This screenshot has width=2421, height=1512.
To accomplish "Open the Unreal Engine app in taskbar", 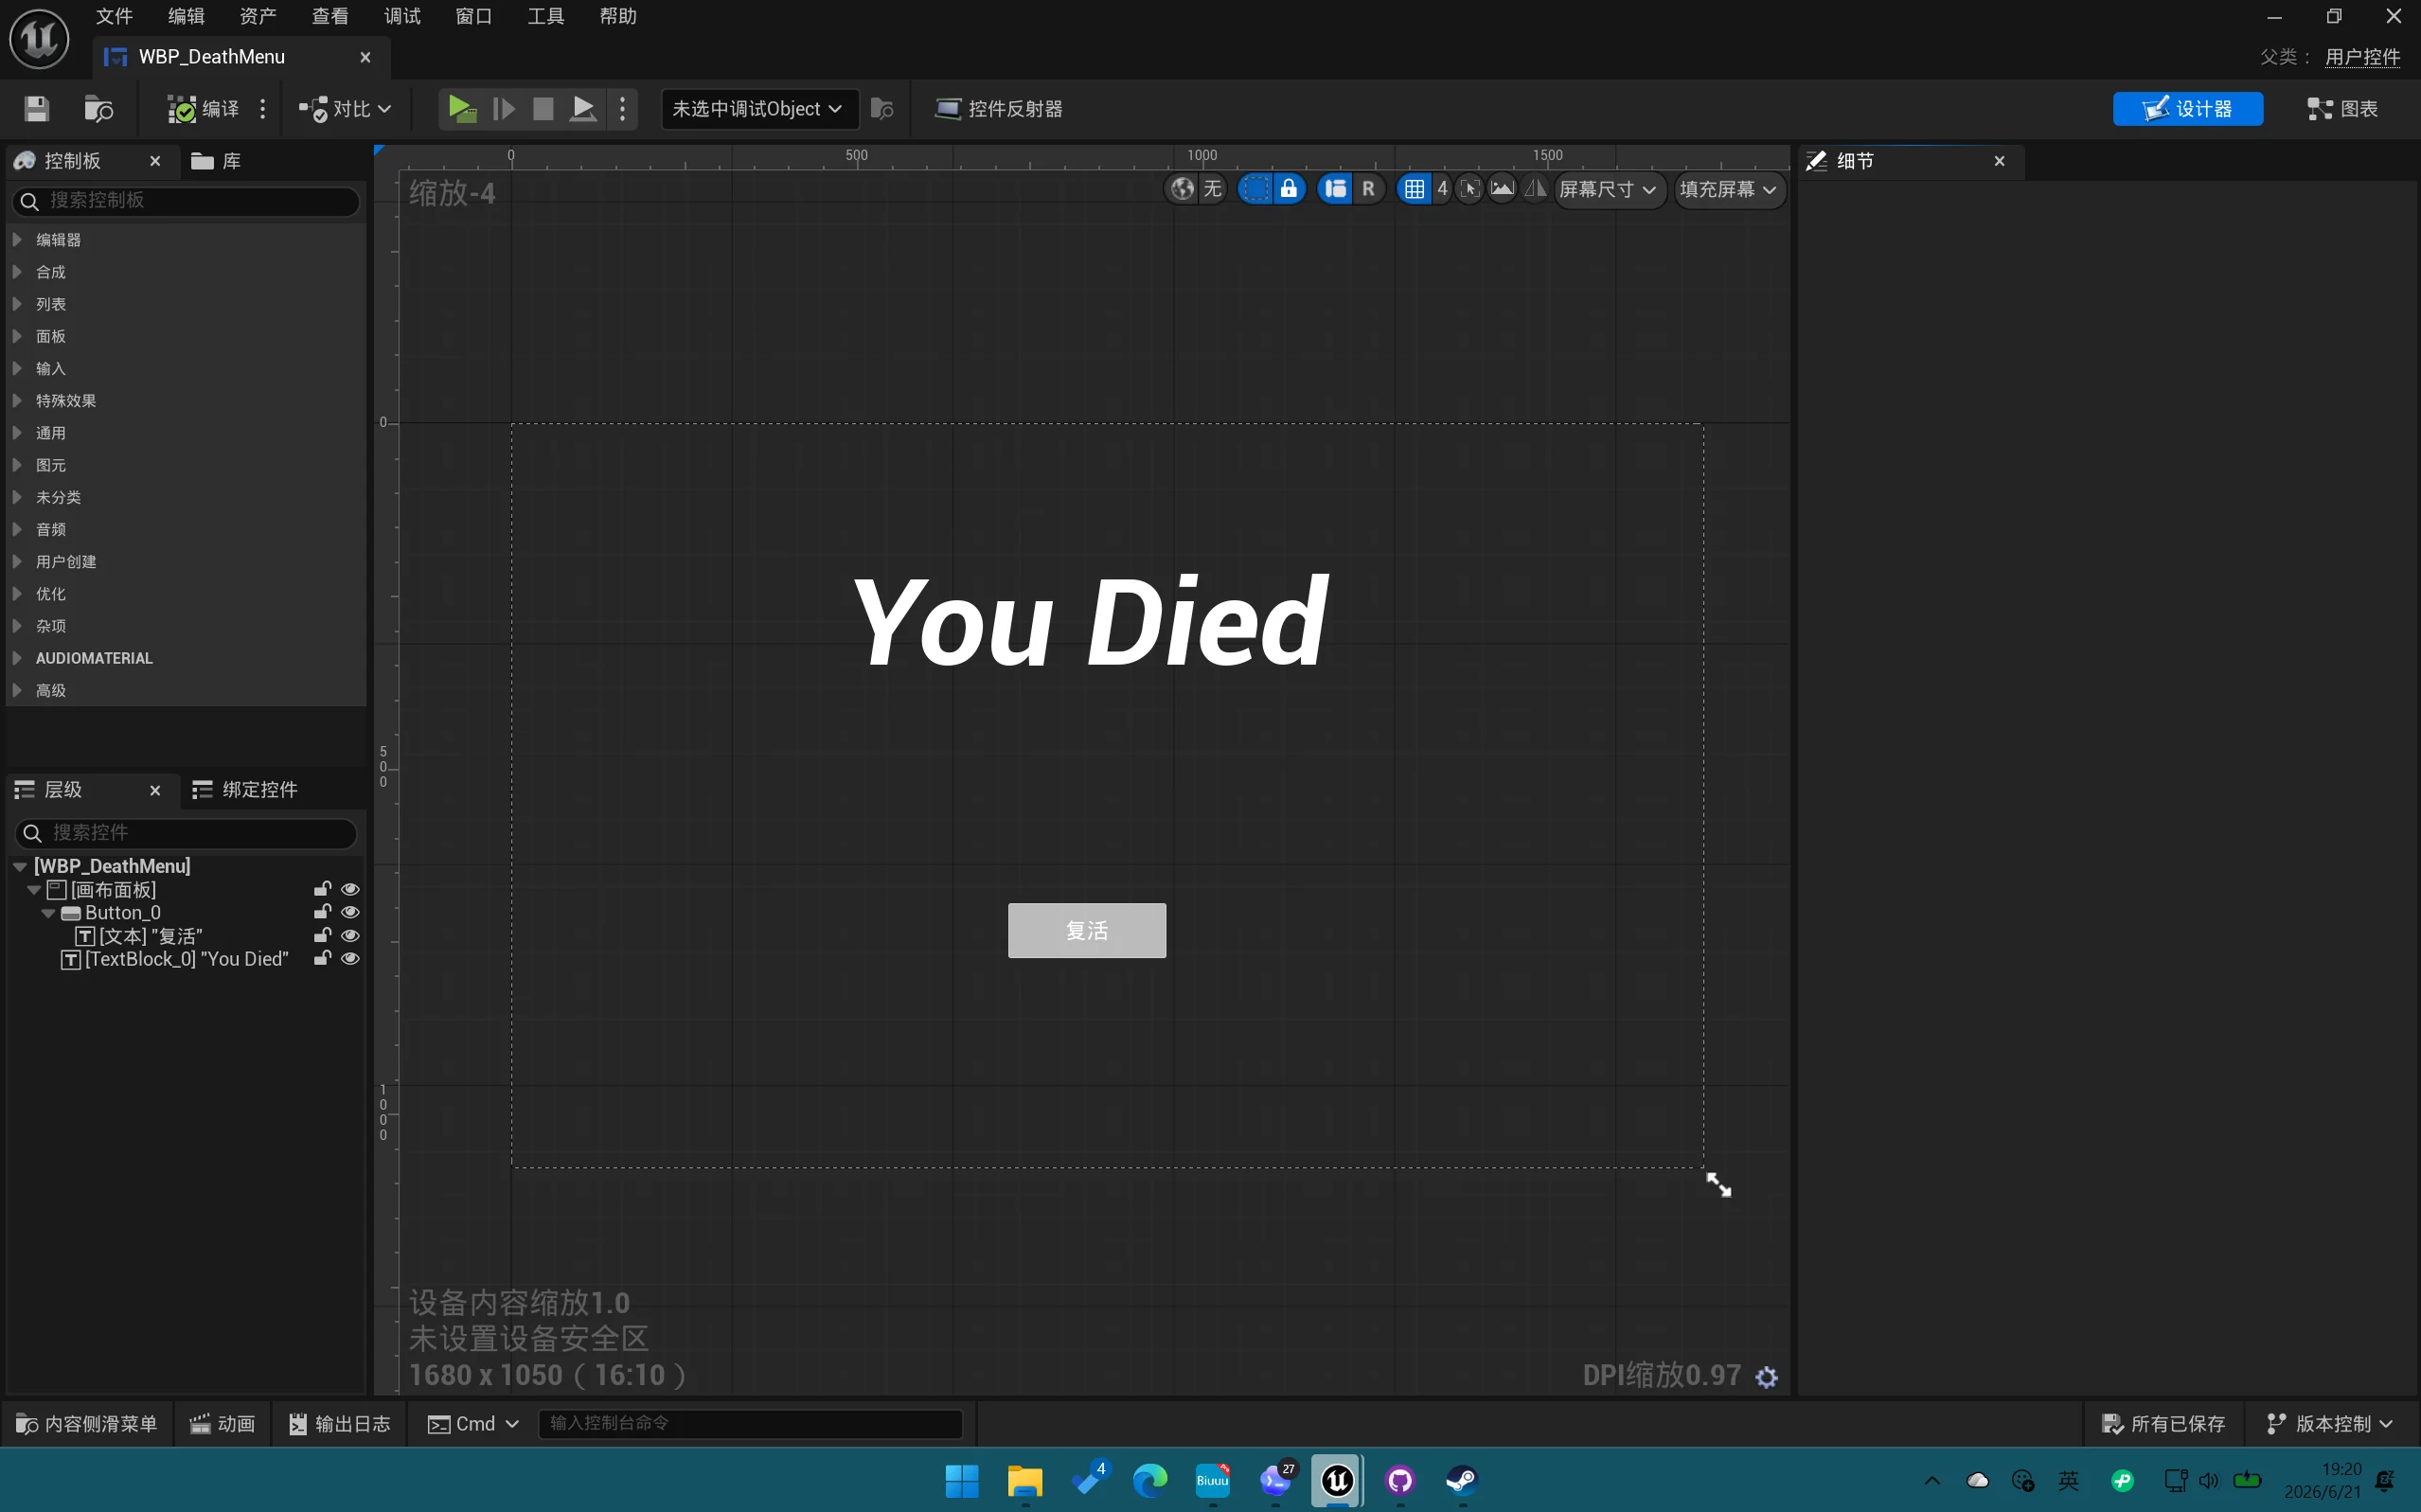I will tap(1338, 1480).
